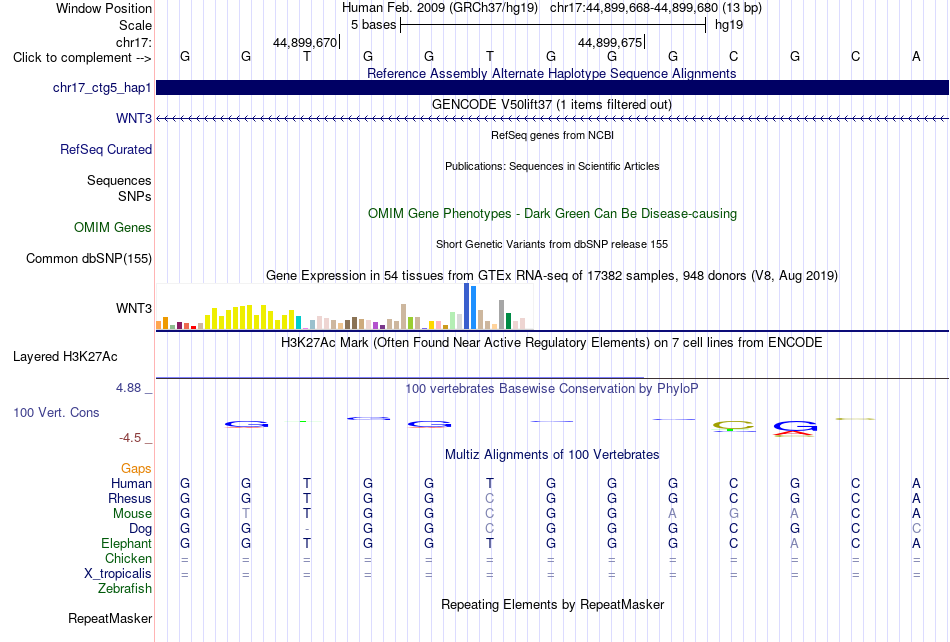Image resolution: width=950 pixels, height=642 pixels.
Task: Select the Elephant species label
Action: click(x=127, y=543)
